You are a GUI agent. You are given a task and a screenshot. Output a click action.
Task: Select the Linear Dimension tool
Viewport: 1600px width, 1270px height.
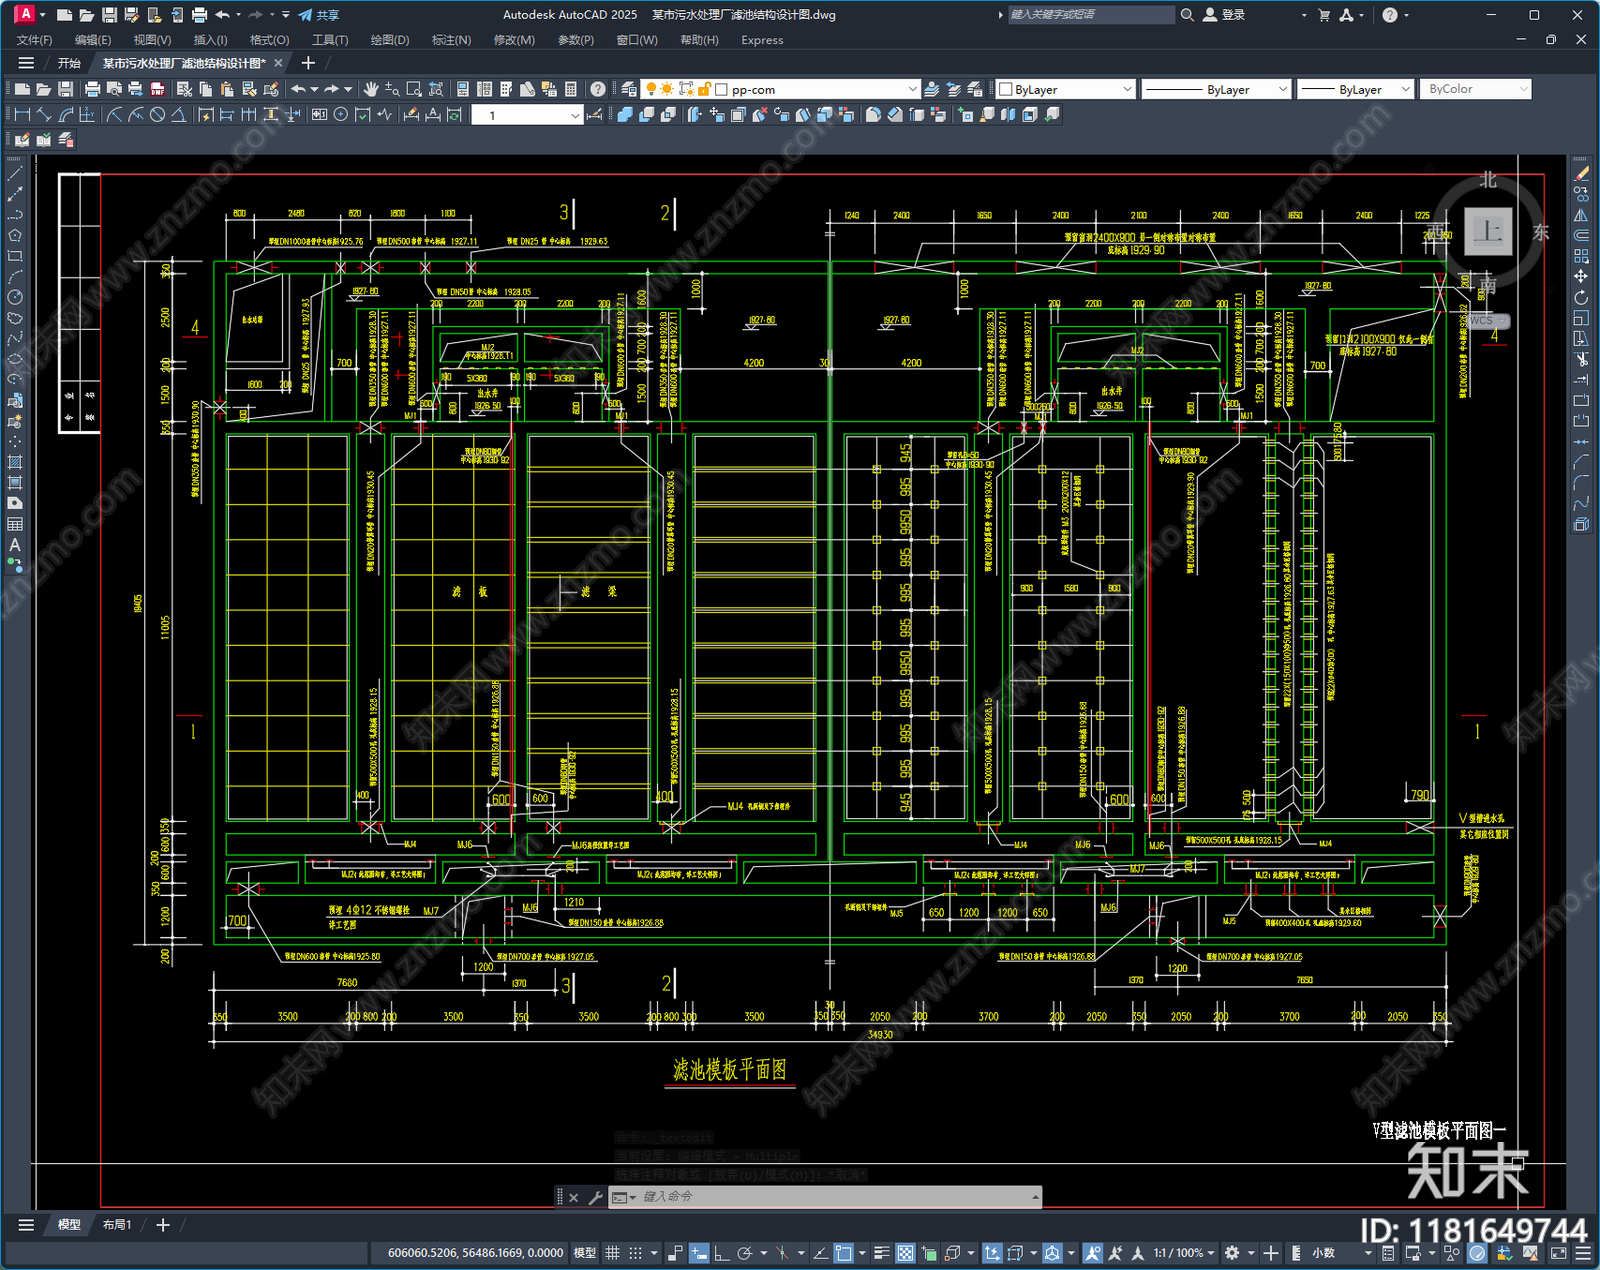coord(22,115)
